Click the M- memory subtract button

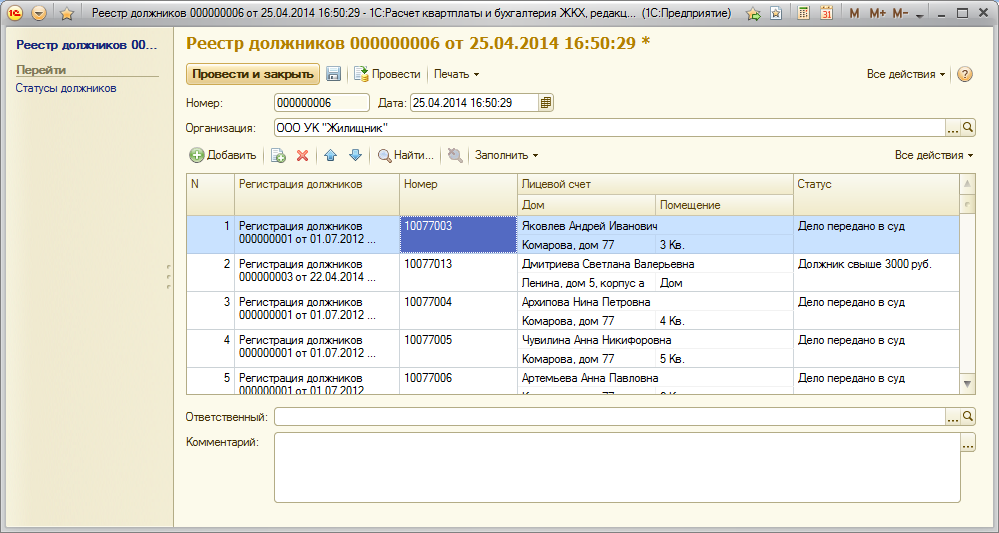click(x=900, y=13)
